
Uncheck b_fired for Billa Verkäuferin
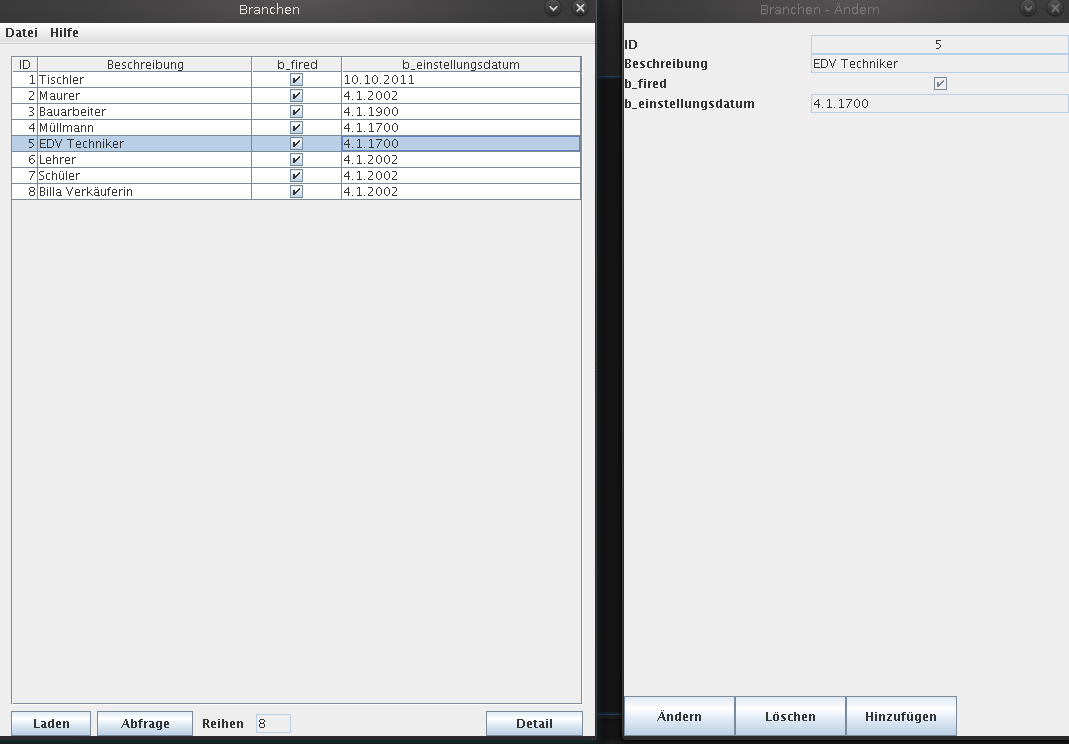[x=296, y=192]
